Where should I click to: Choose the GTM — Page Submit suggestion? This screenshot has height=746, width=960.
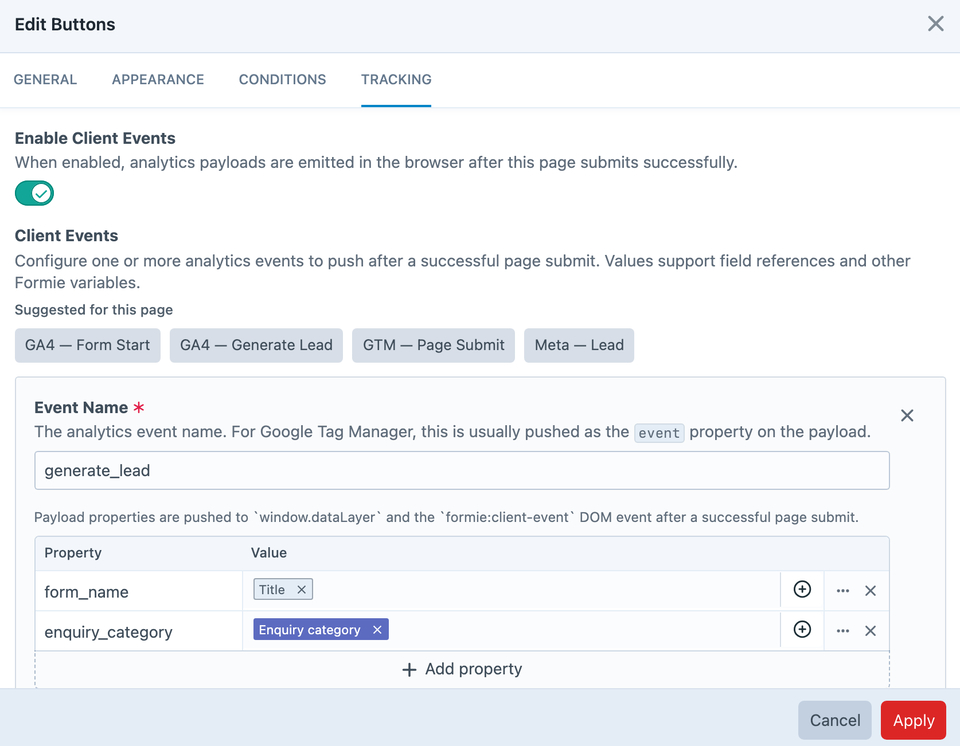[x=433, y=345]
